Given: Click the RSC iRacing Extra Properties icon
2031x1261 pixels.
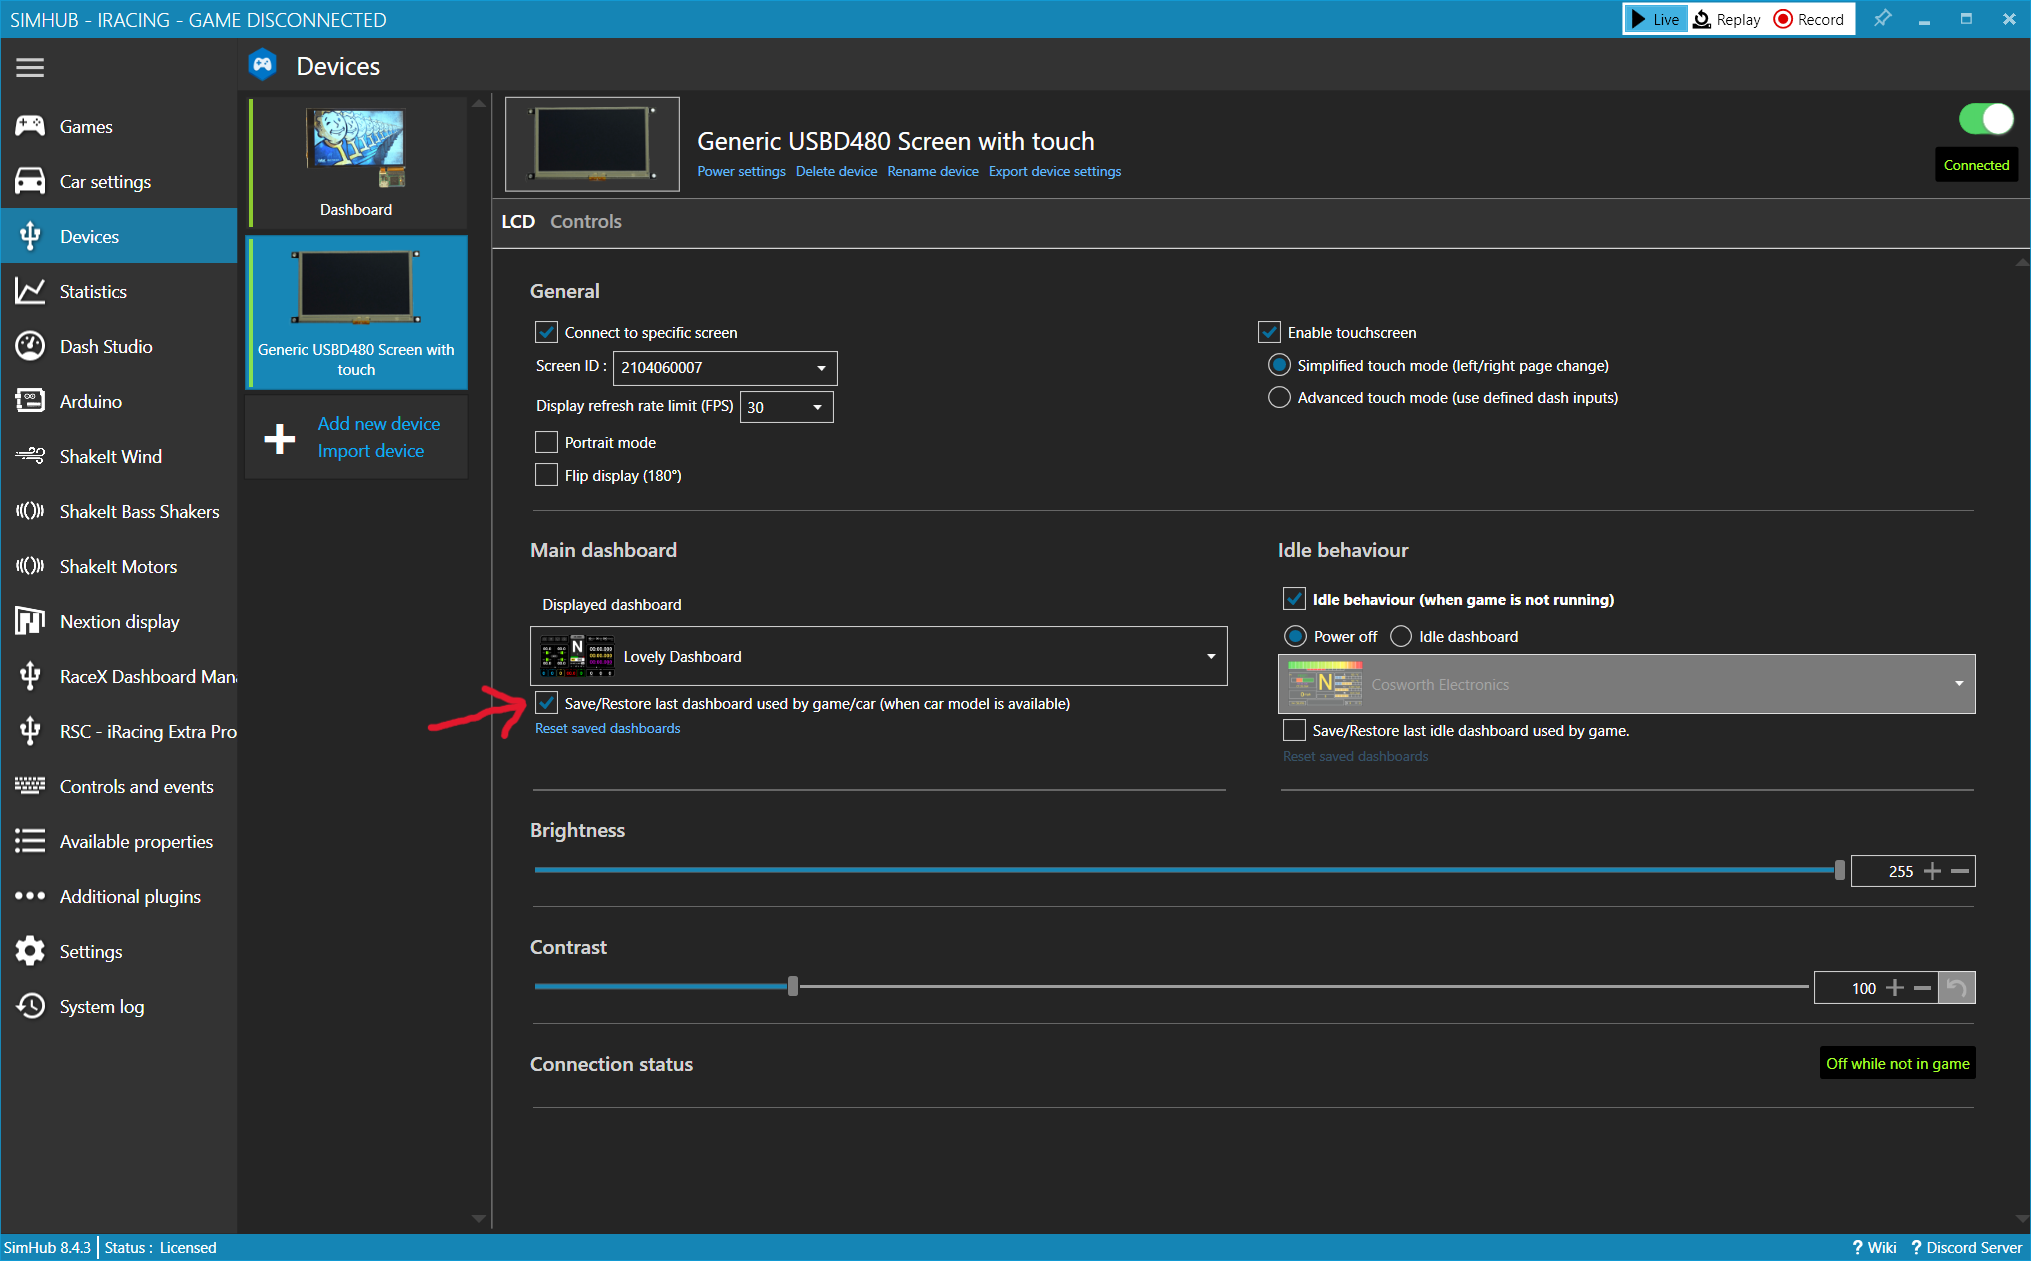Looking at the screenshot, I should [x=30, y=731].
